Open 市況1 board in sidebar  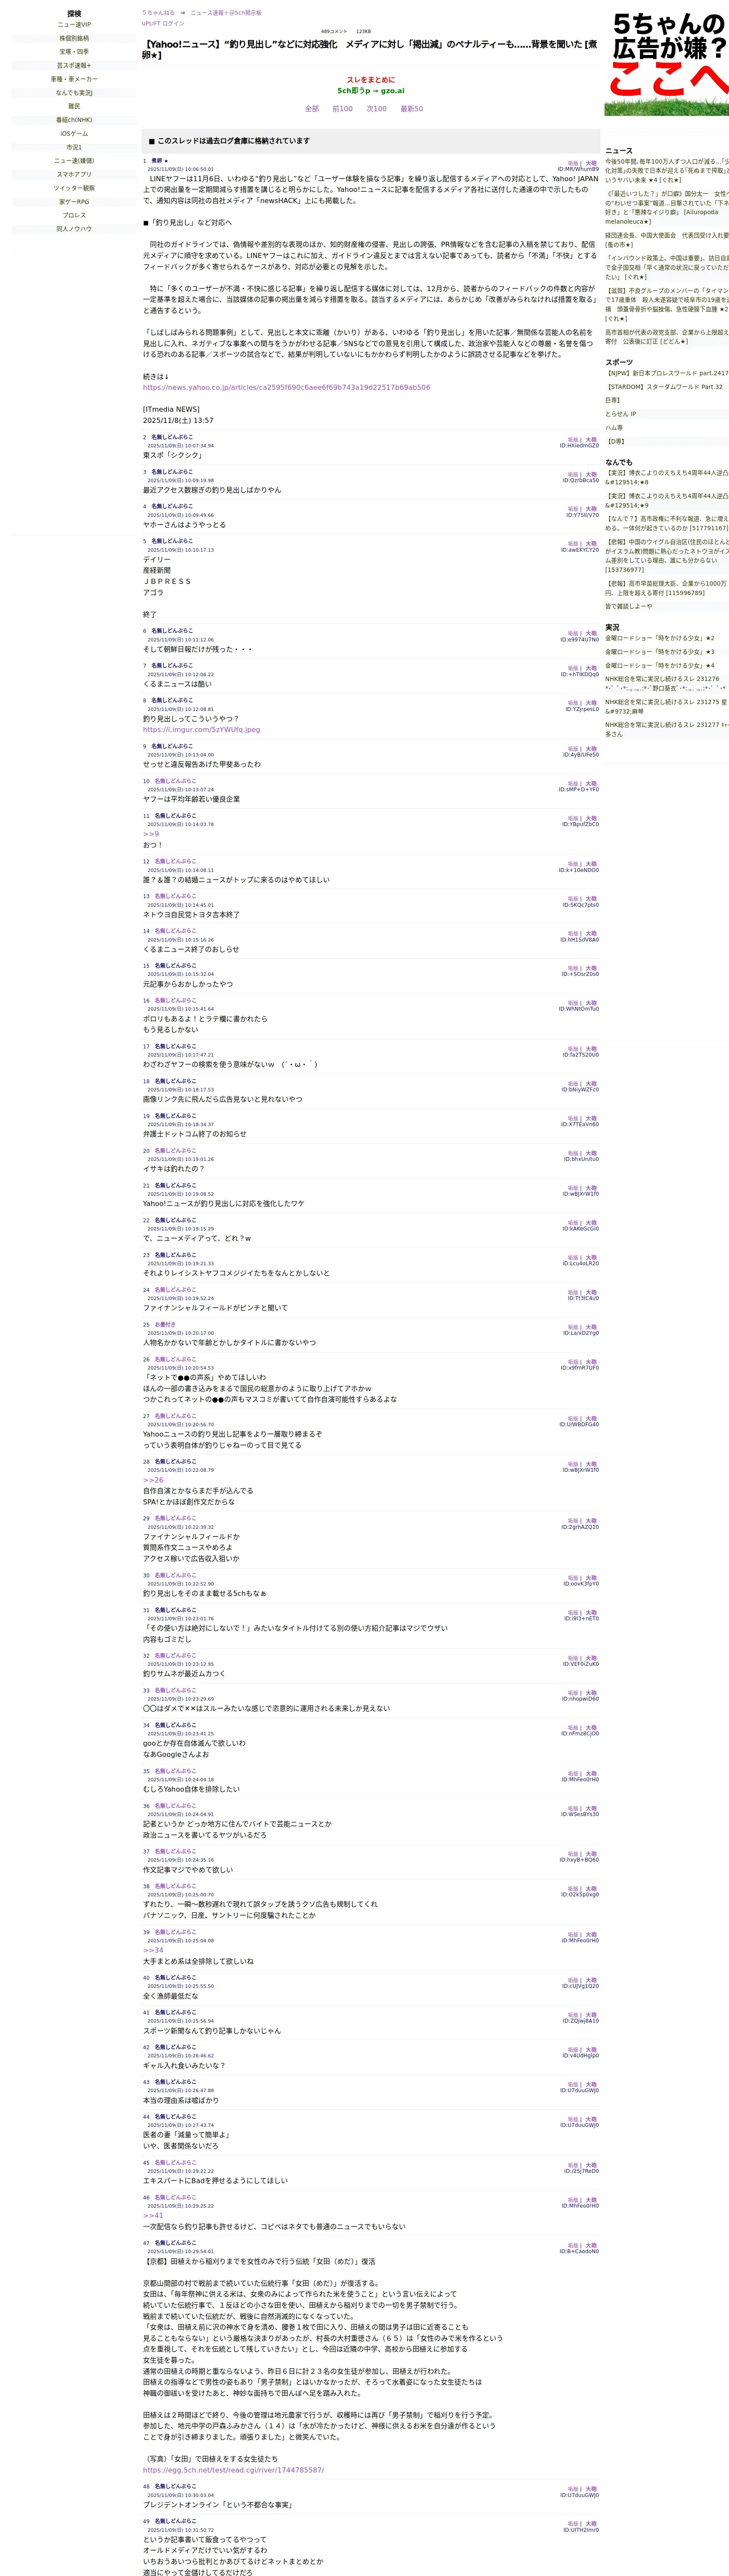tap(74, 147)
